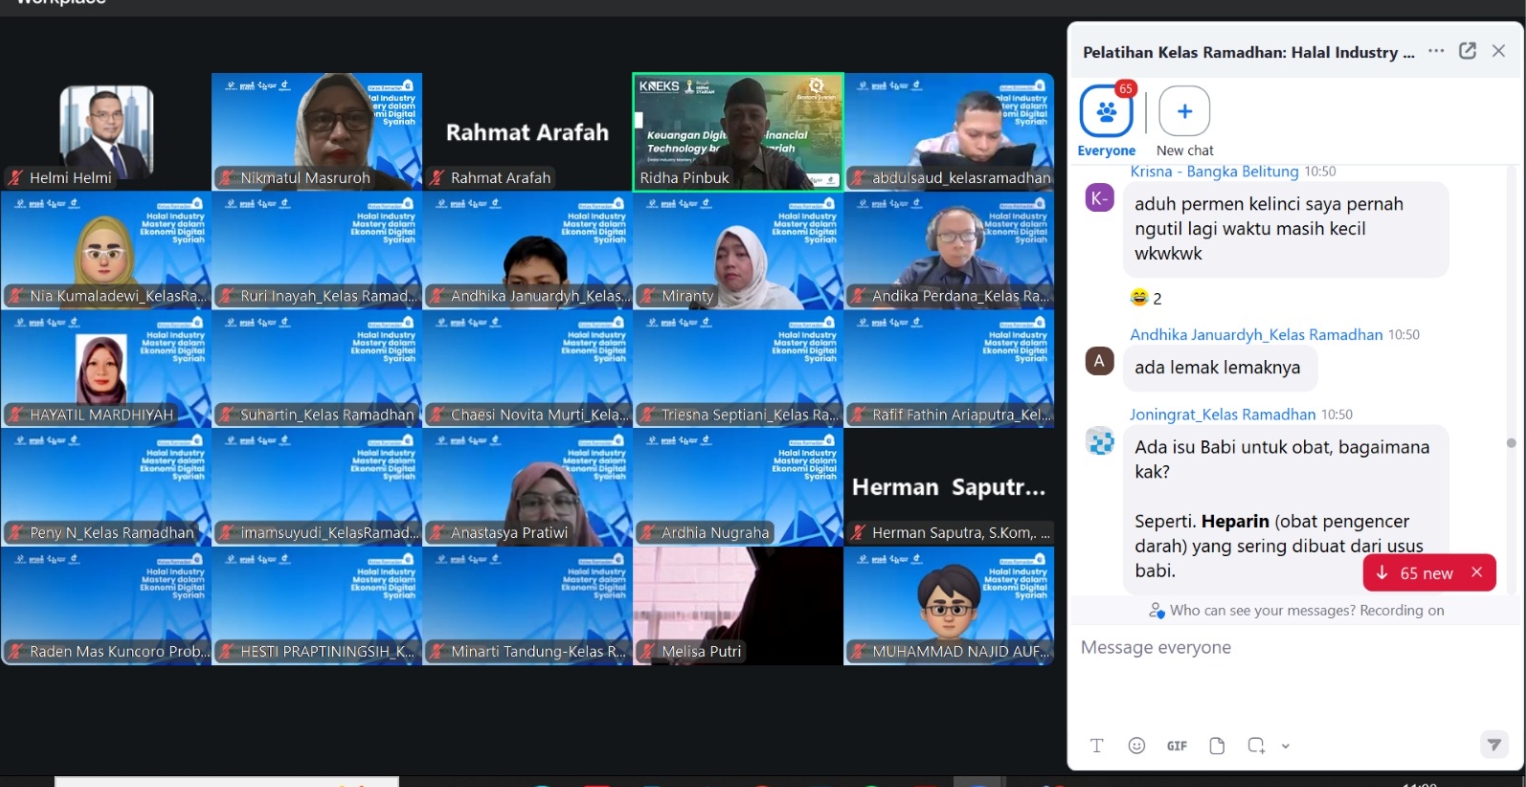The width and height of the screenshot is (1526, 787).
Task: Expand the screenshot options dropdown arrow
Action: pos(1286,746)
